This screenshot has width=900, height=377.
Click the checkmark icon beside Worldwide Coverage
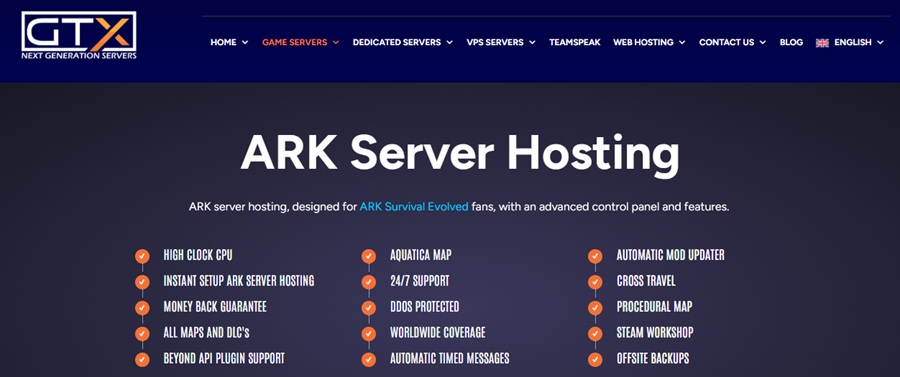(x=368, y=333)
